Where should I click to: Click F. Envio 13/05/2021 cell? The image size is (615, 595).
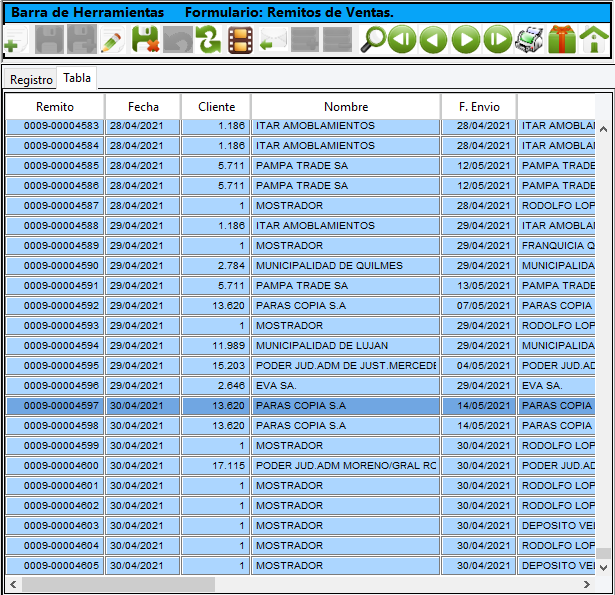tap(479, 286)
